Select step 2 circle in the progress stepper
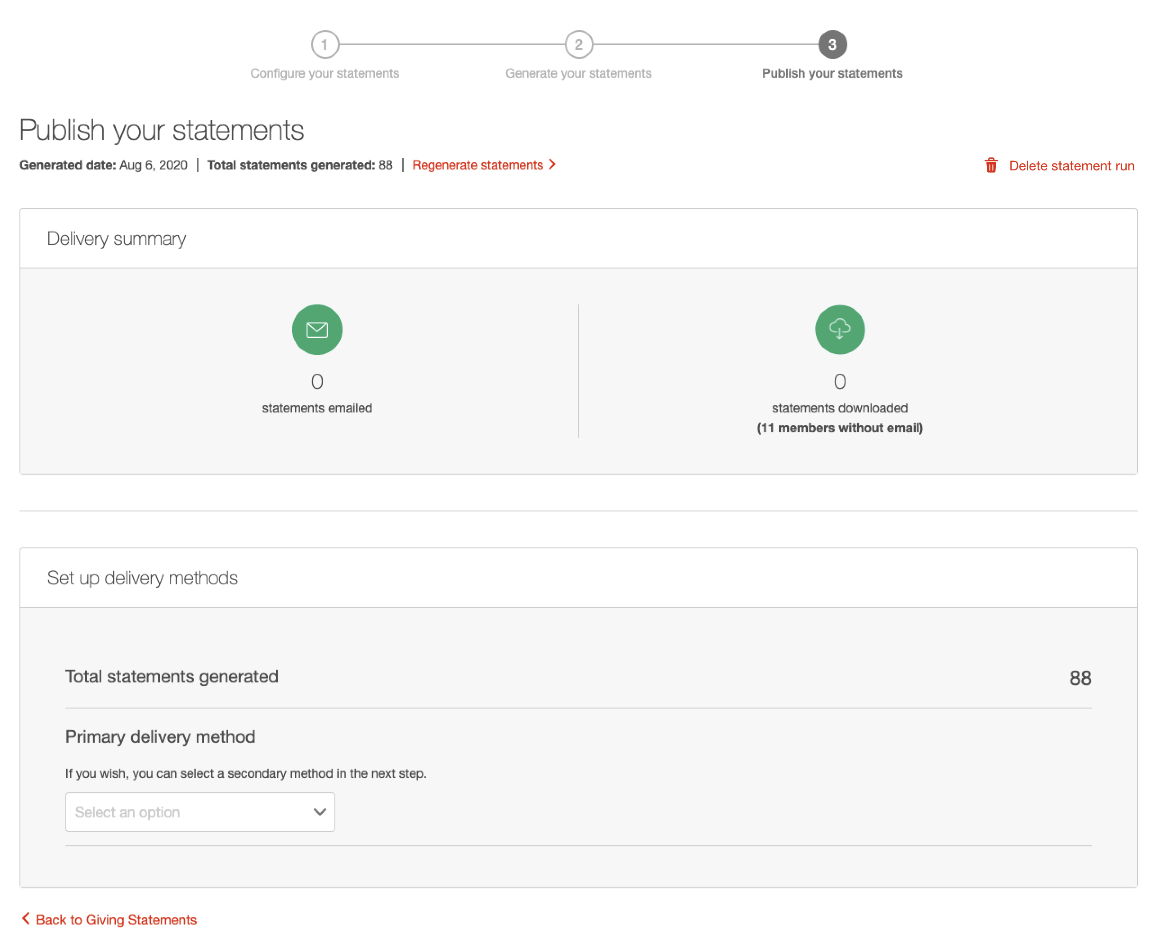The width and height of the screenshot is (1159, 951). tap(578, 44)
